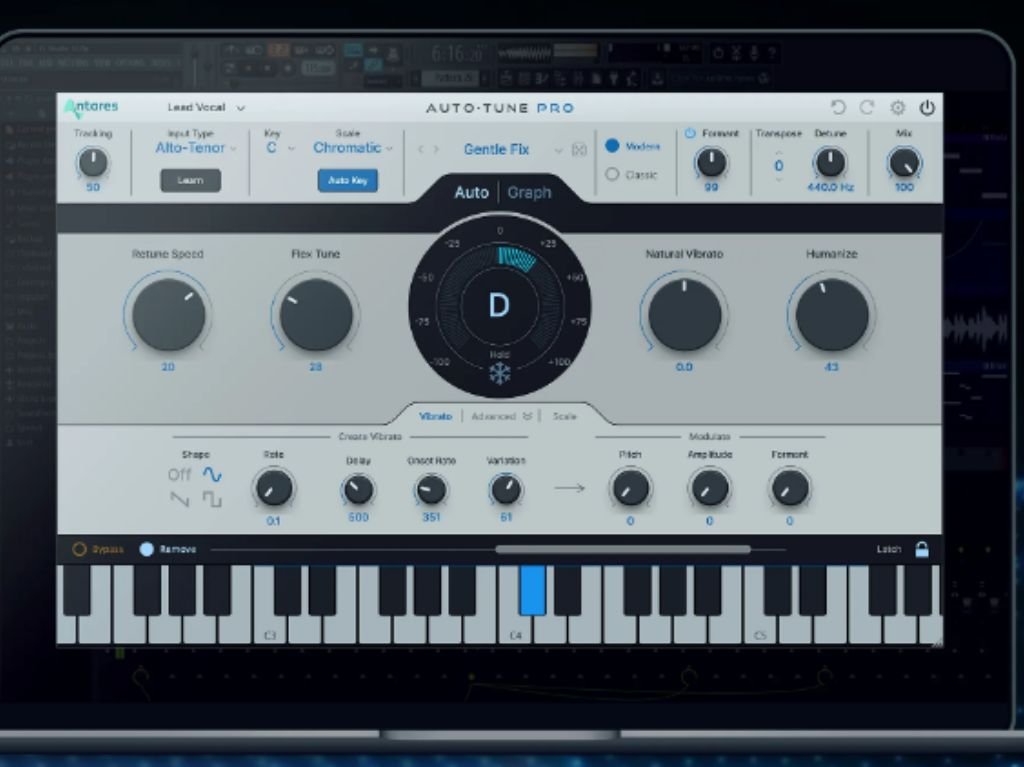1024x767 pixels.
Task: Click the Detune knob
Action: click(x=830, y=163)
